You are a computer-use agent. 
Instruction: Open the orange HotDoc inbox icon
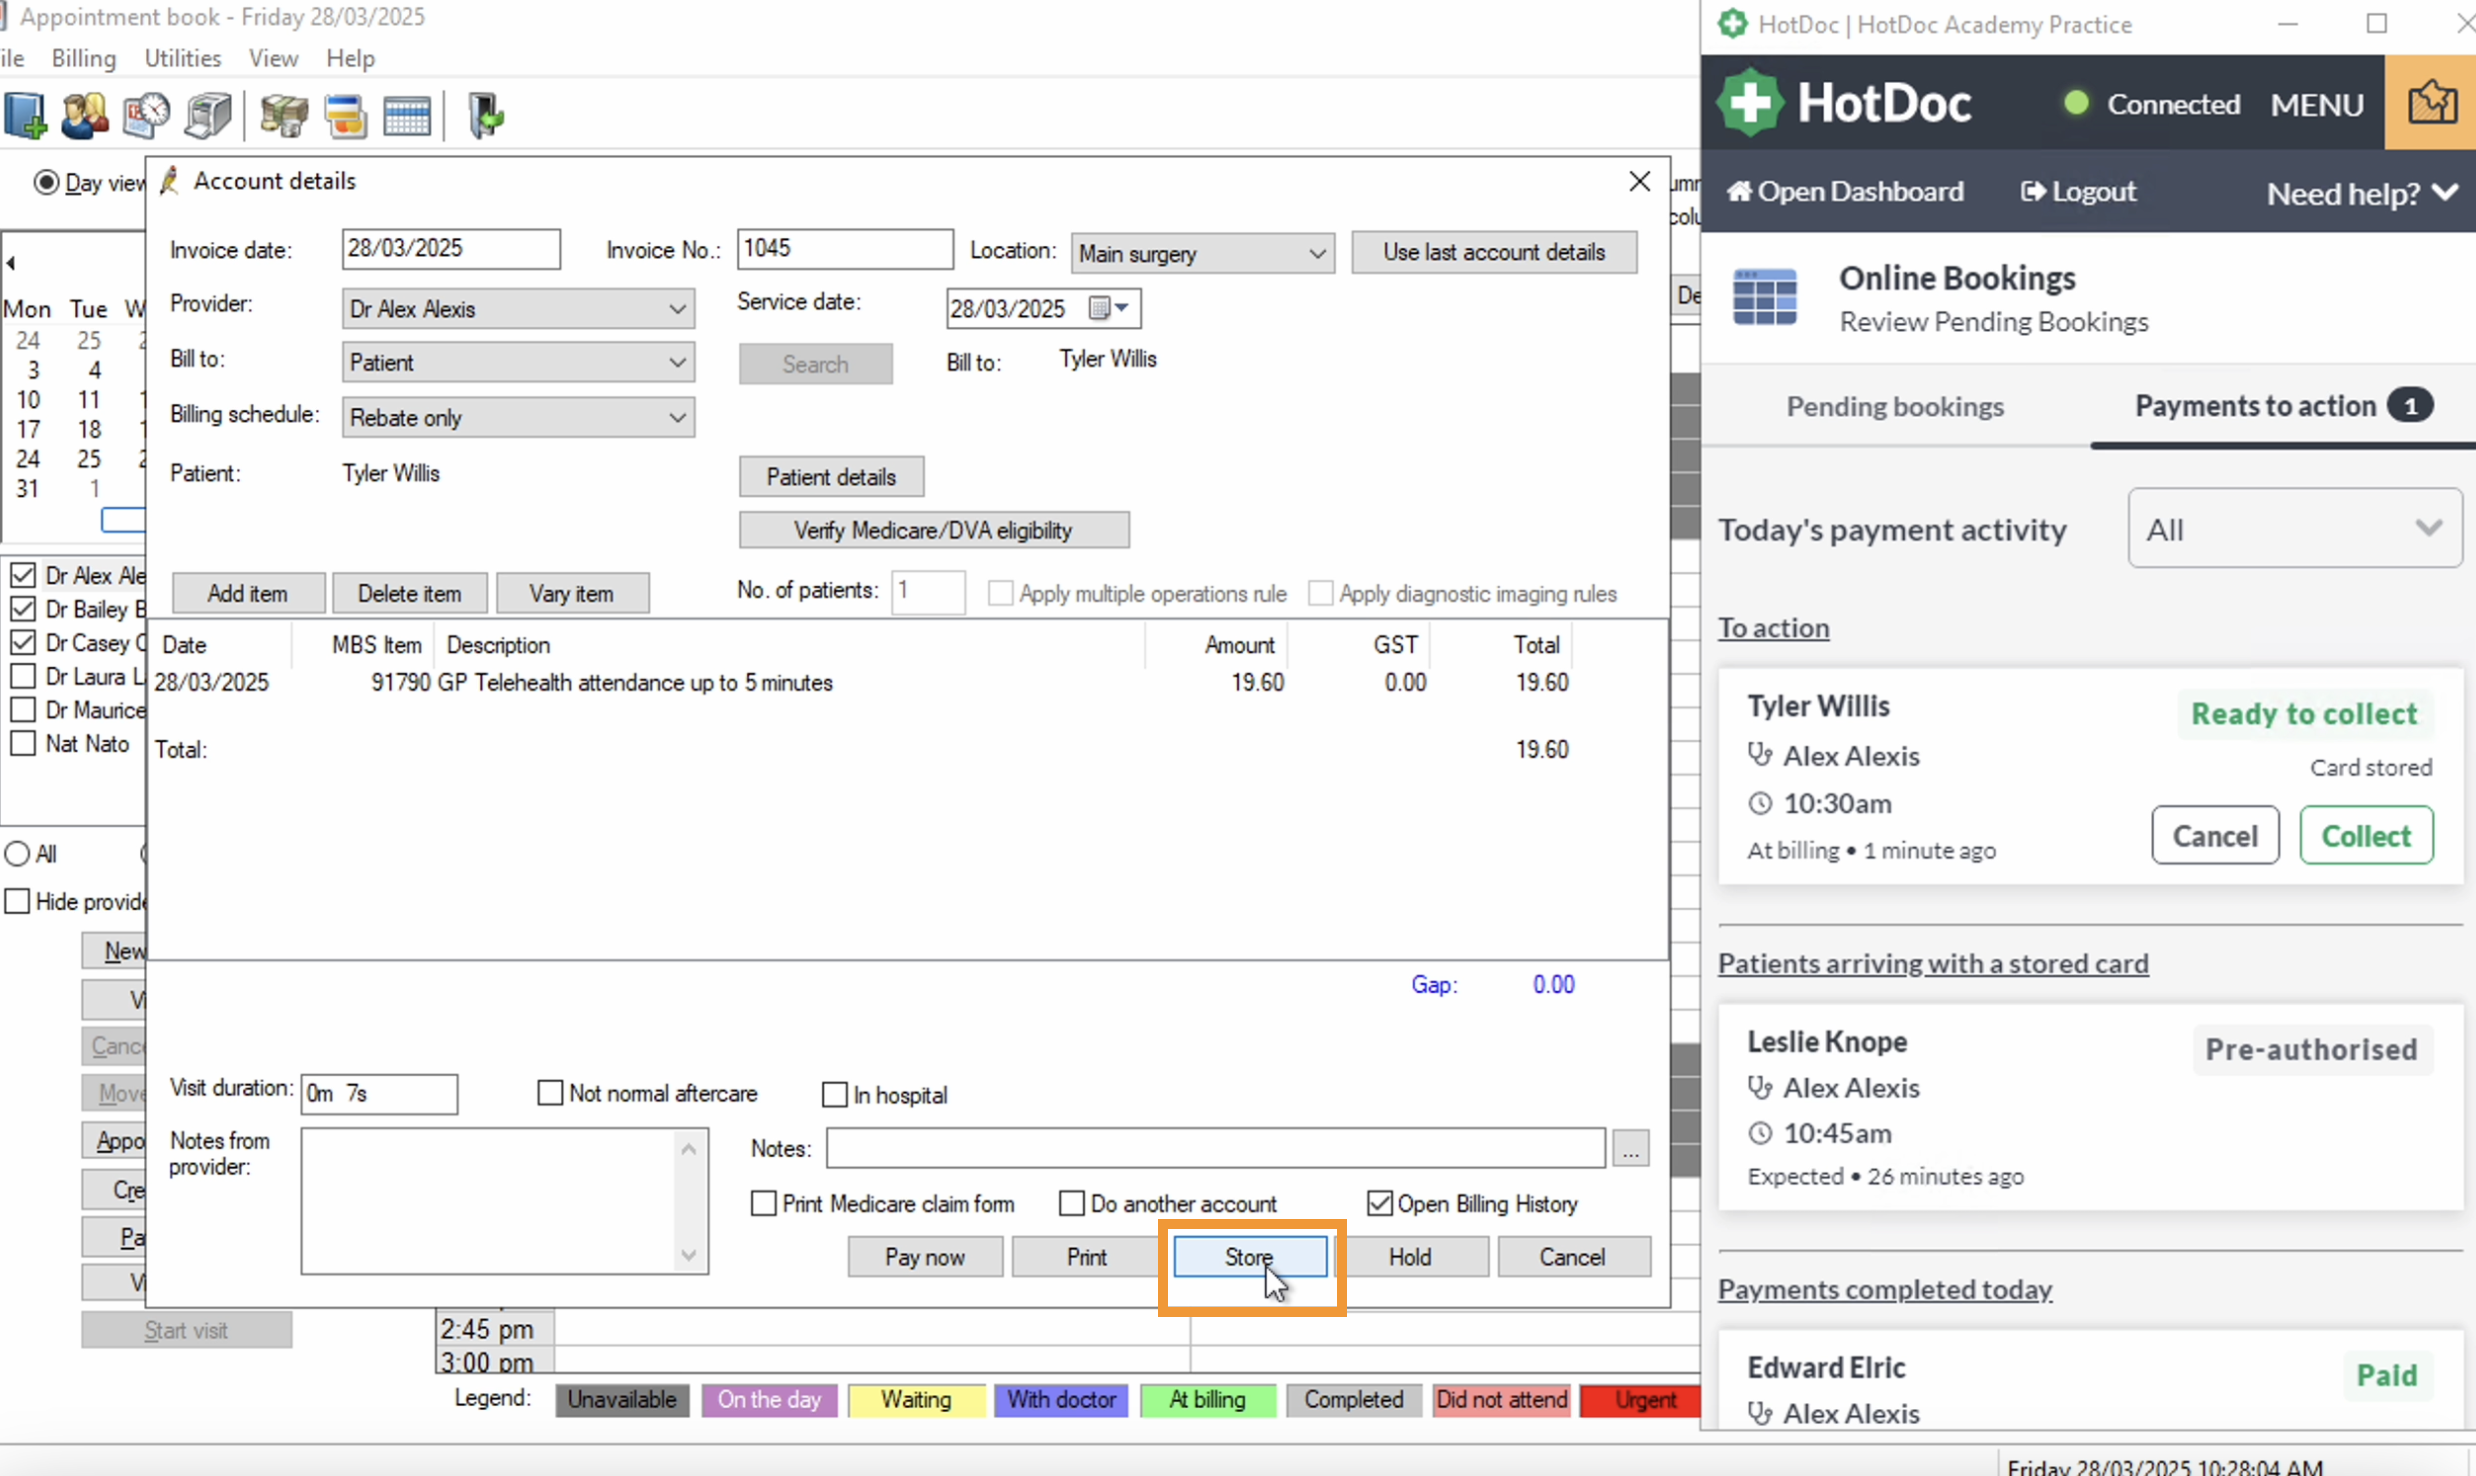[x=2431, y=102]
